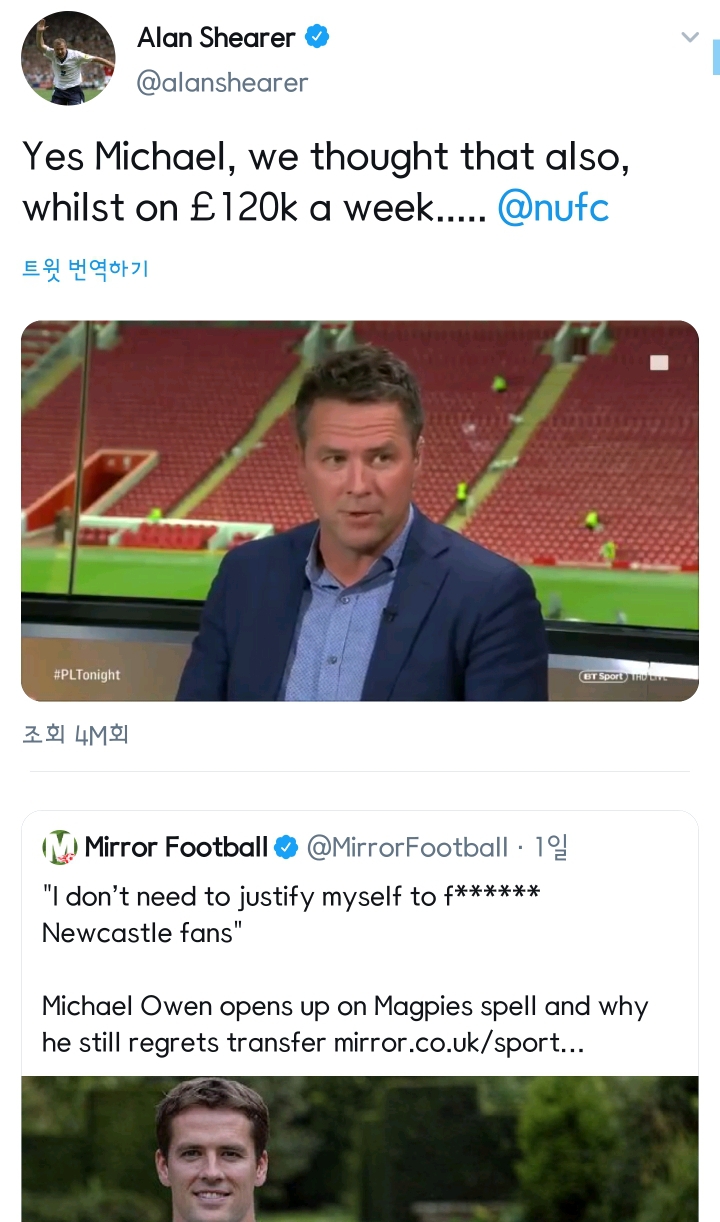Open the @nufc mention link
Screen dimensions: 720x1222
(x=554, y=207)
